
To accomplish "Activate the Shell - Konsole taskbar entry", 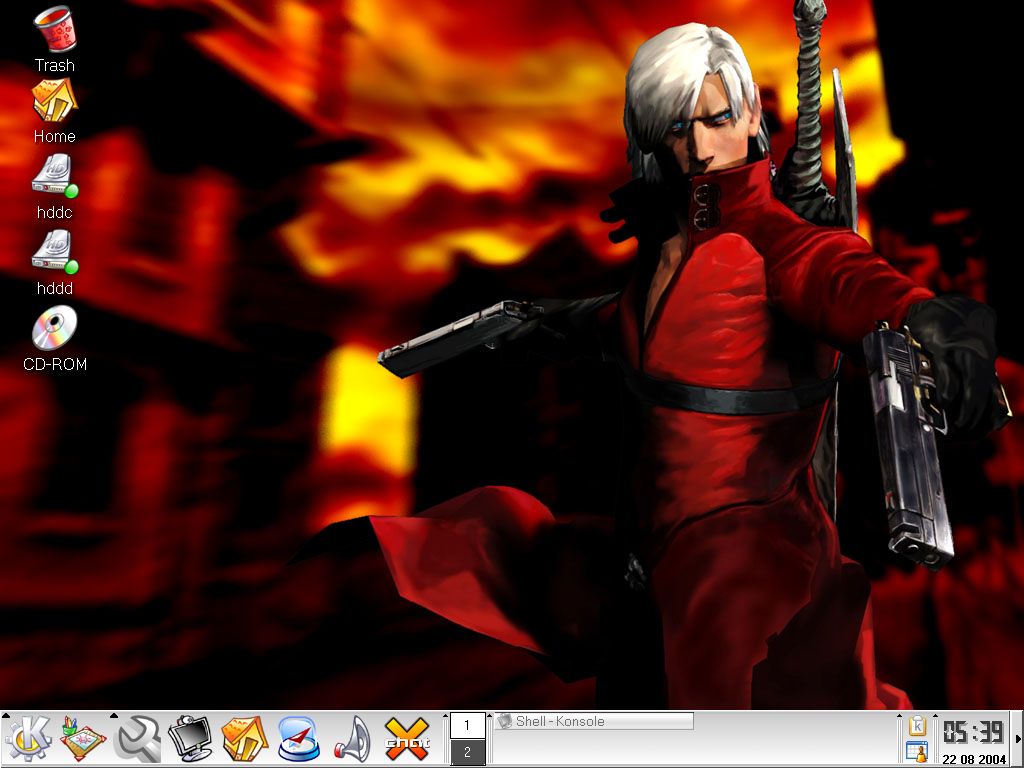I will (594, 721).
